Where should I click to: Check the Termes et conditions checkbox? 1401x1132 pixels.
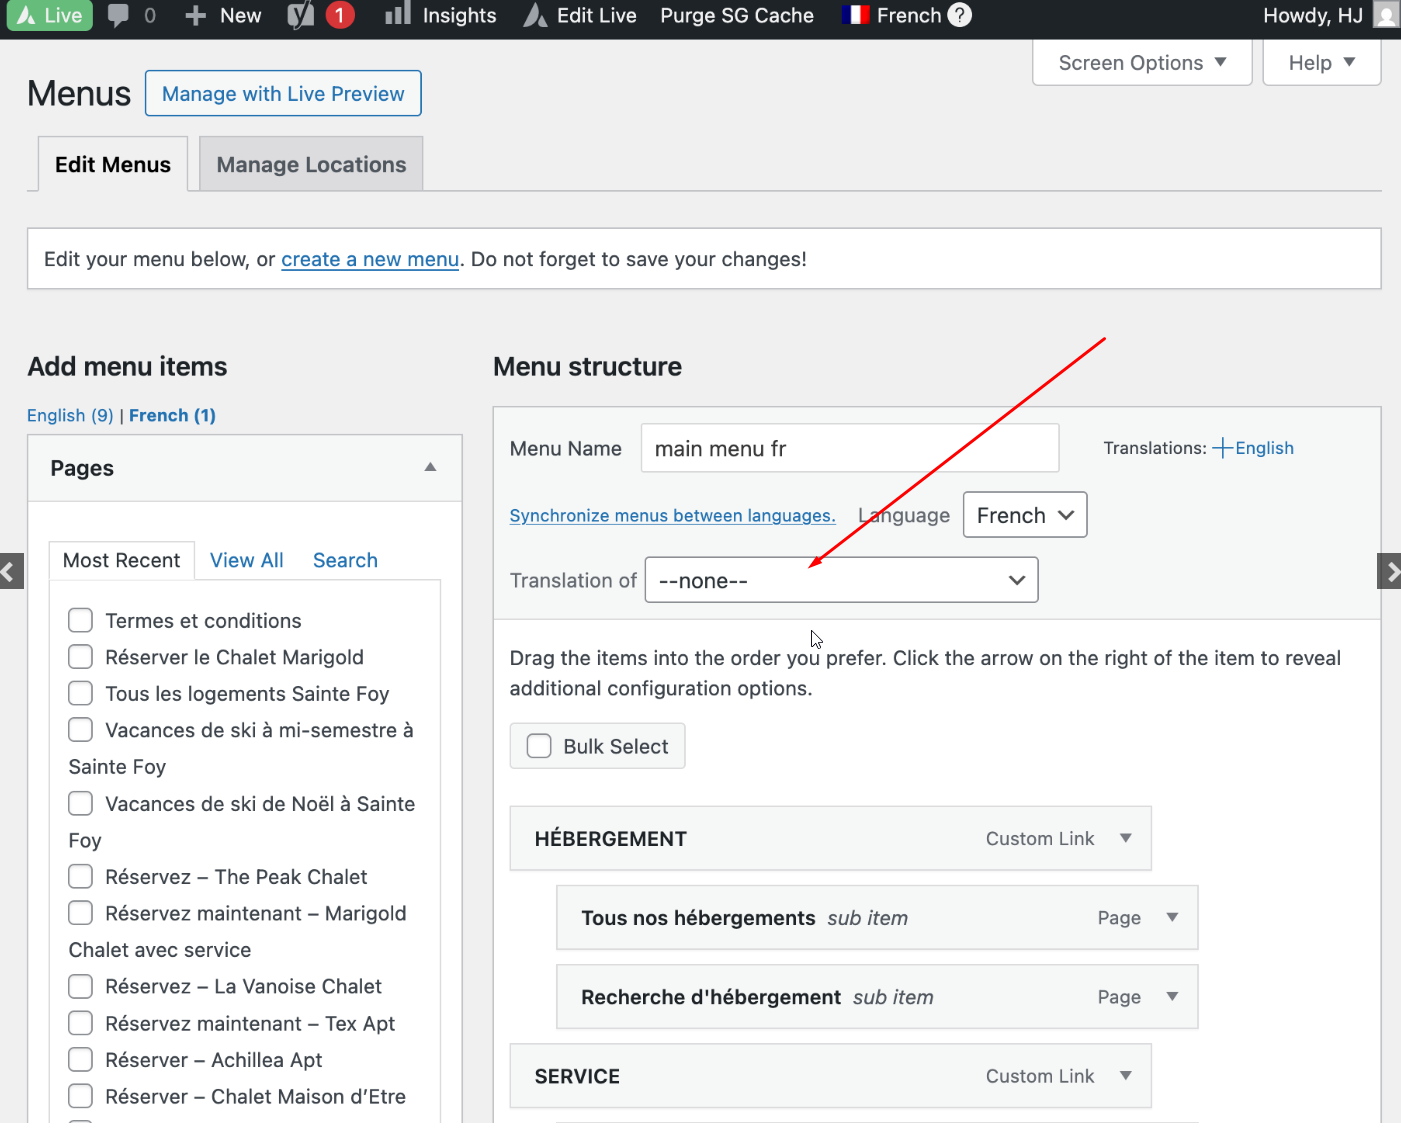81,620
